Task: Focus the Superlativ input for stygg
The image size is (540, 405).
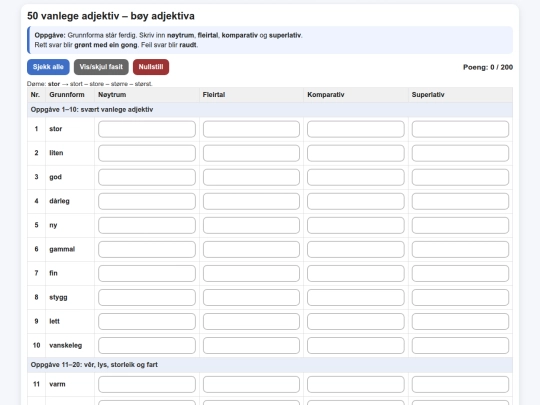Action: [x=460, y=298]
